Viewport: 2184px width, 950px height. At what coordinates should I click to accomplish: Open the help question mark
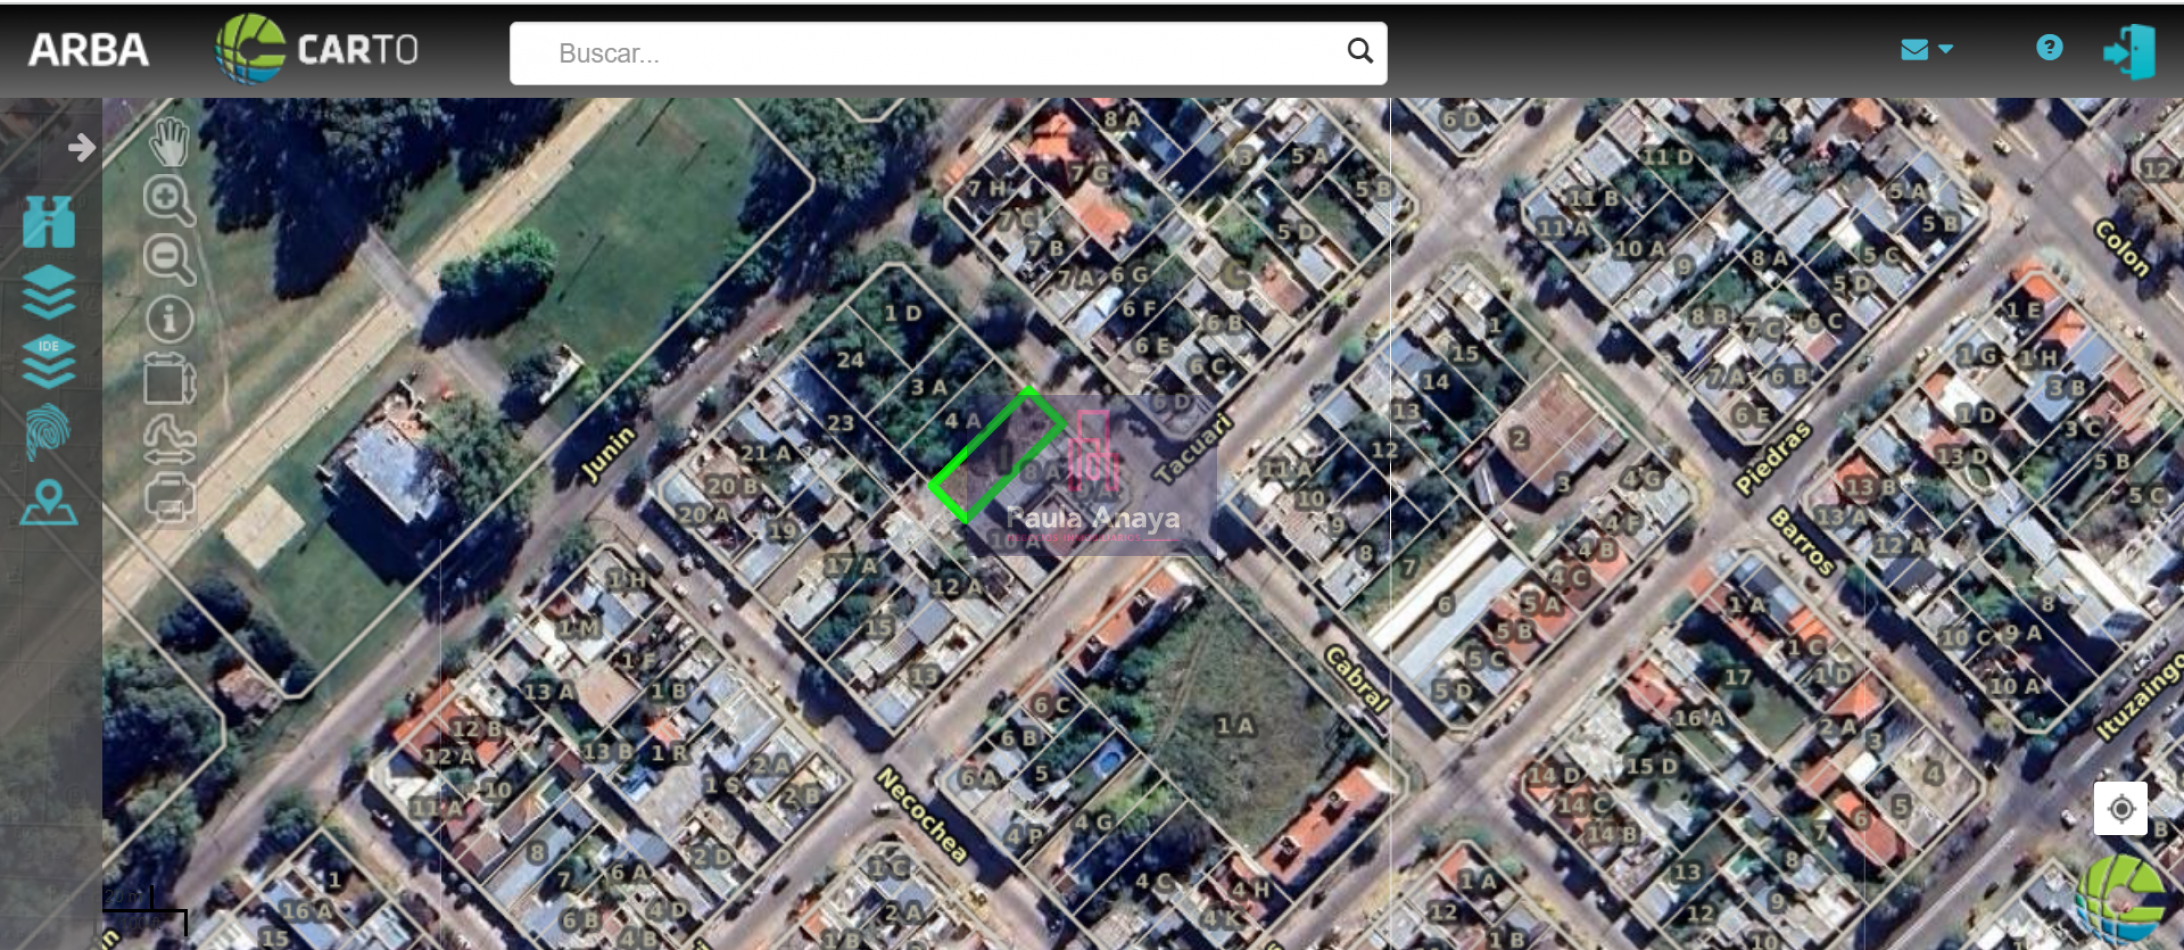pyautogui.click(x=2049, y=48)
